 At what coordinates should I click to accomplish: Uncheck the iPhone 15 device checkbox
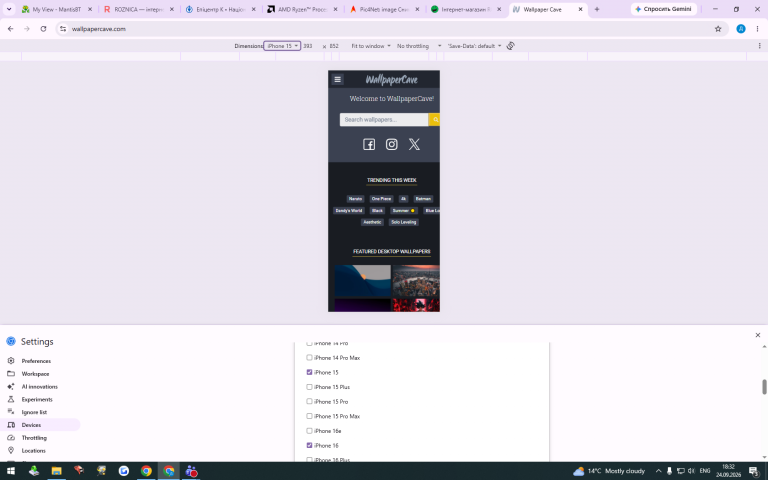(x=309, y=372)
